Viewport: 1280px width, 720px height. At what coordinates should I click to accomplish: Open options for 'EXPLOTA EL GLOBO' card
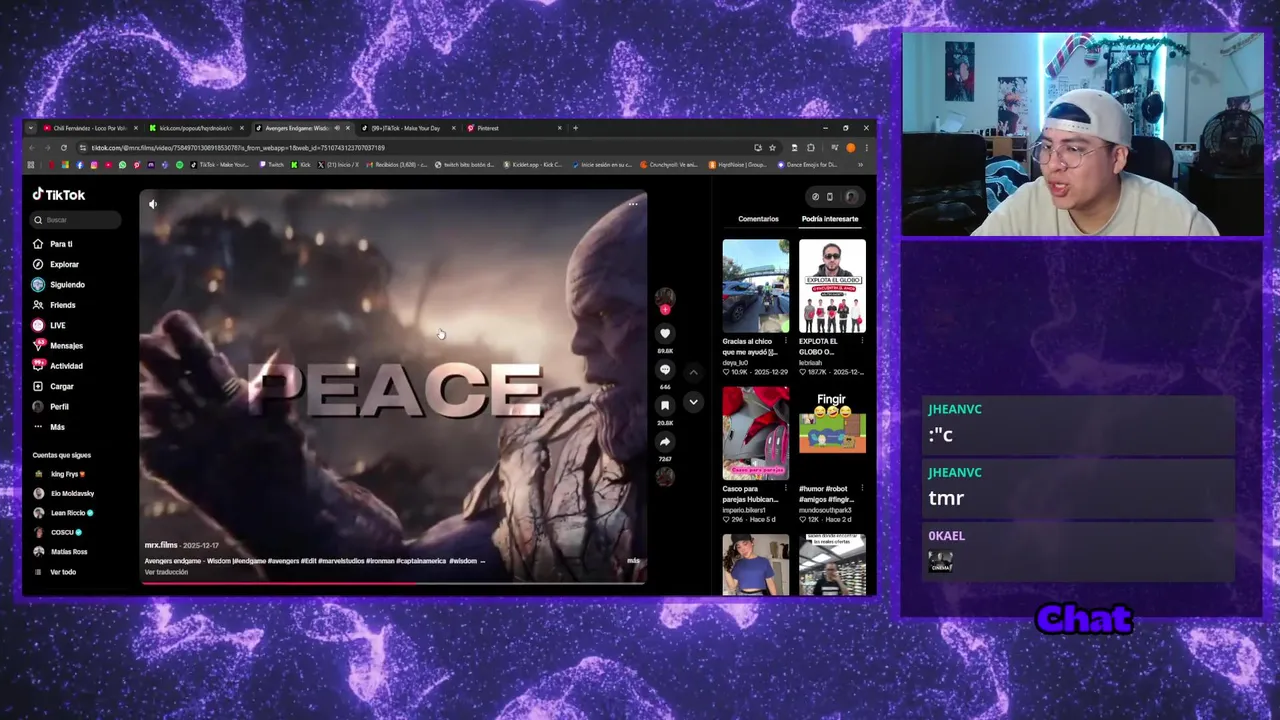click(862, 341)
